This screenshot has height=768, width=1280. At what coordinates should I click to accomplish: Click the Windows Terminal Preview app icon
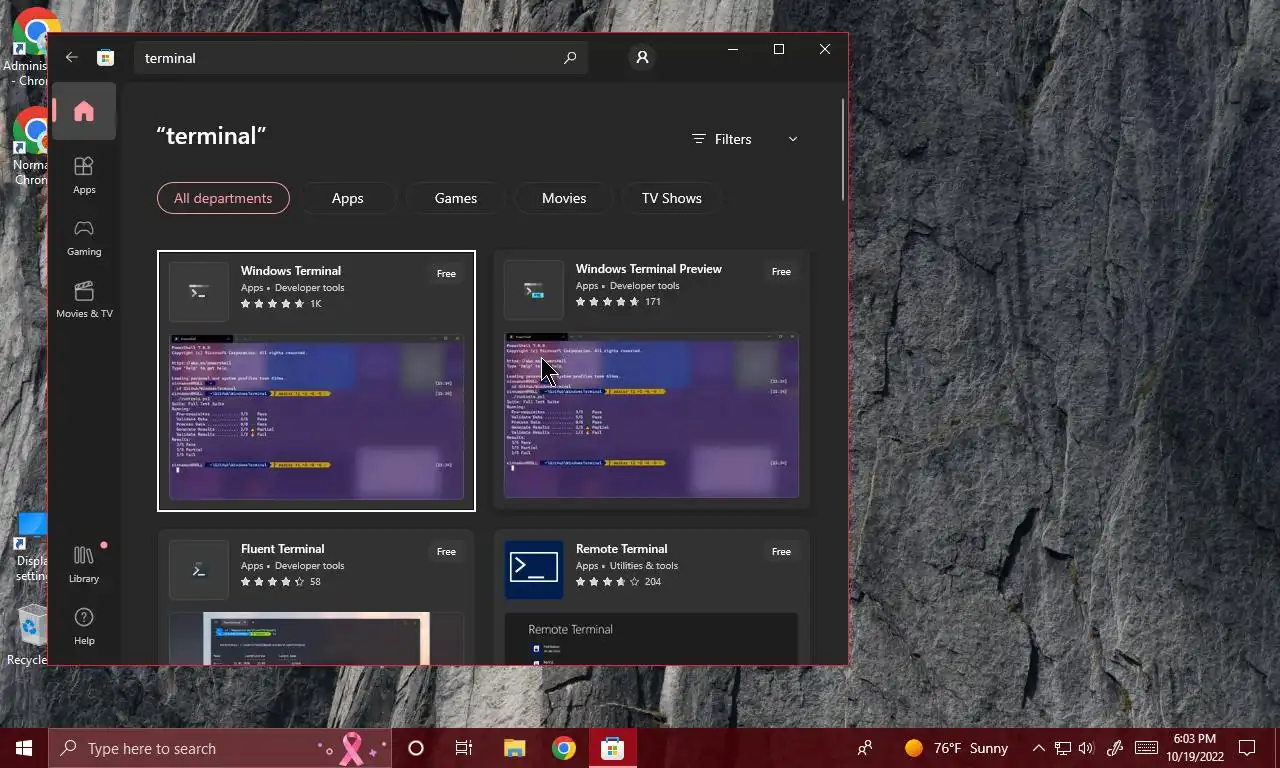tap(534, 290)
